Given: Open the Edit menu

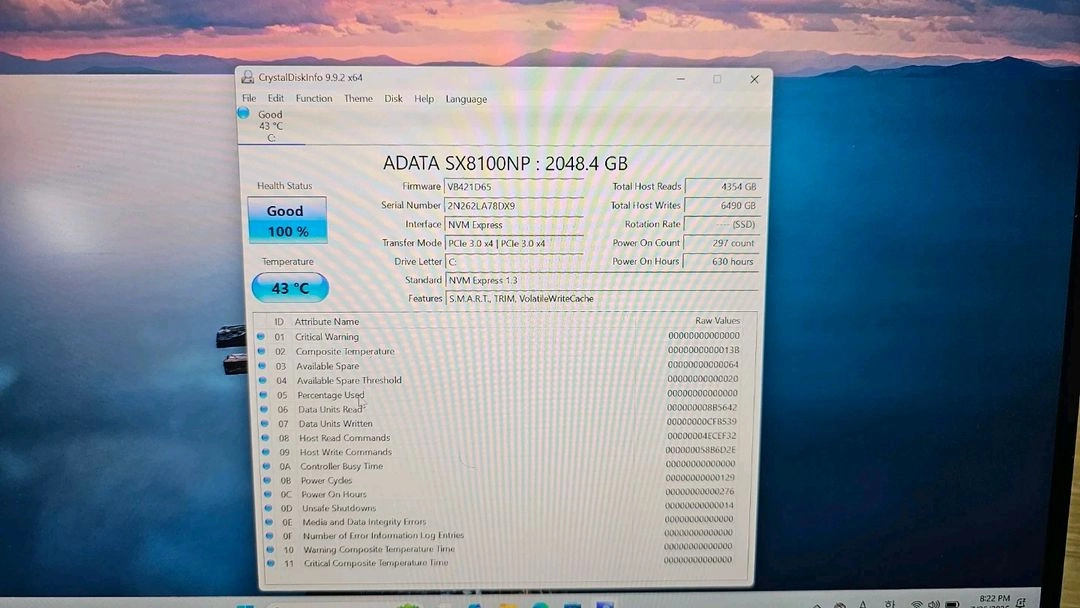Looking at the screenshot, I should 276,98.
